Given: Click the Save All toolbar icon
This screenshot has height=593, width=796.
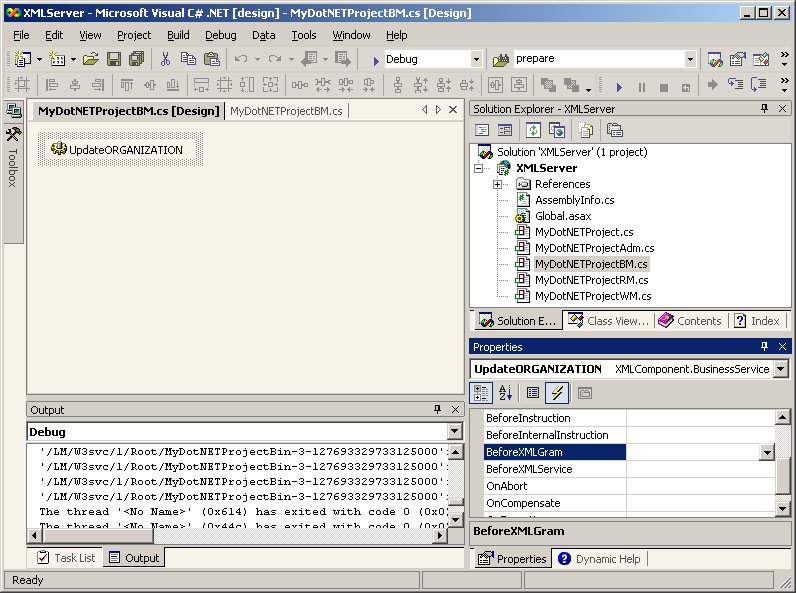Looking at the screenshot, I should (x=135, y=60).
